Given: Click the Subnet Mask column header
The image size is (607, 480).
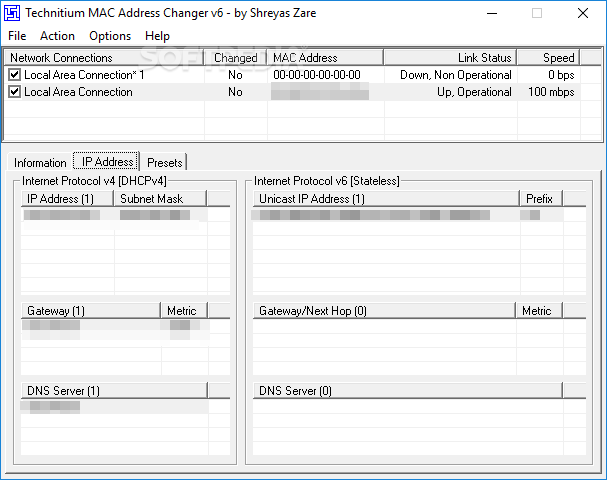Looking at the screenshot, I should (x=160, y=199).
